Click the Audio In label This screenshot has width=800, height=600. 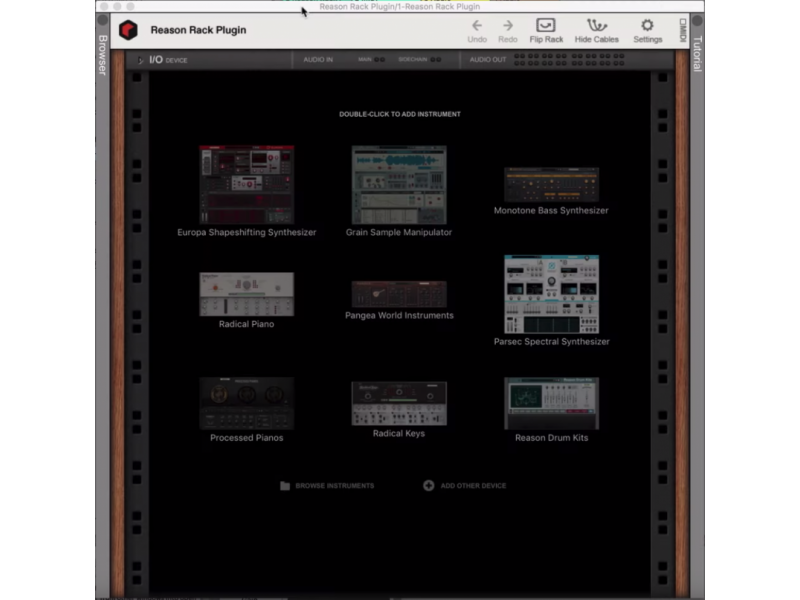(x=318, y=60)
